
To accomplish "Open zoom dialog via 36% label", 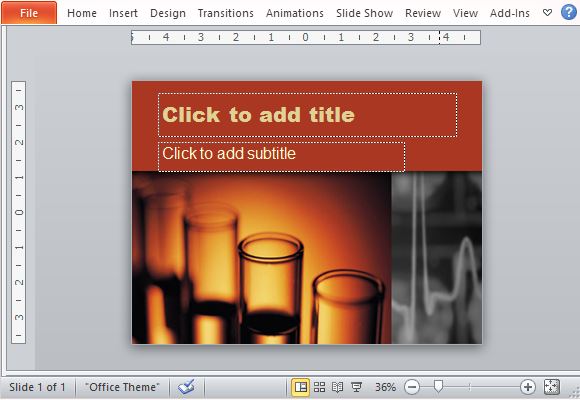I will pyautogui.click(x=385, y=387).
